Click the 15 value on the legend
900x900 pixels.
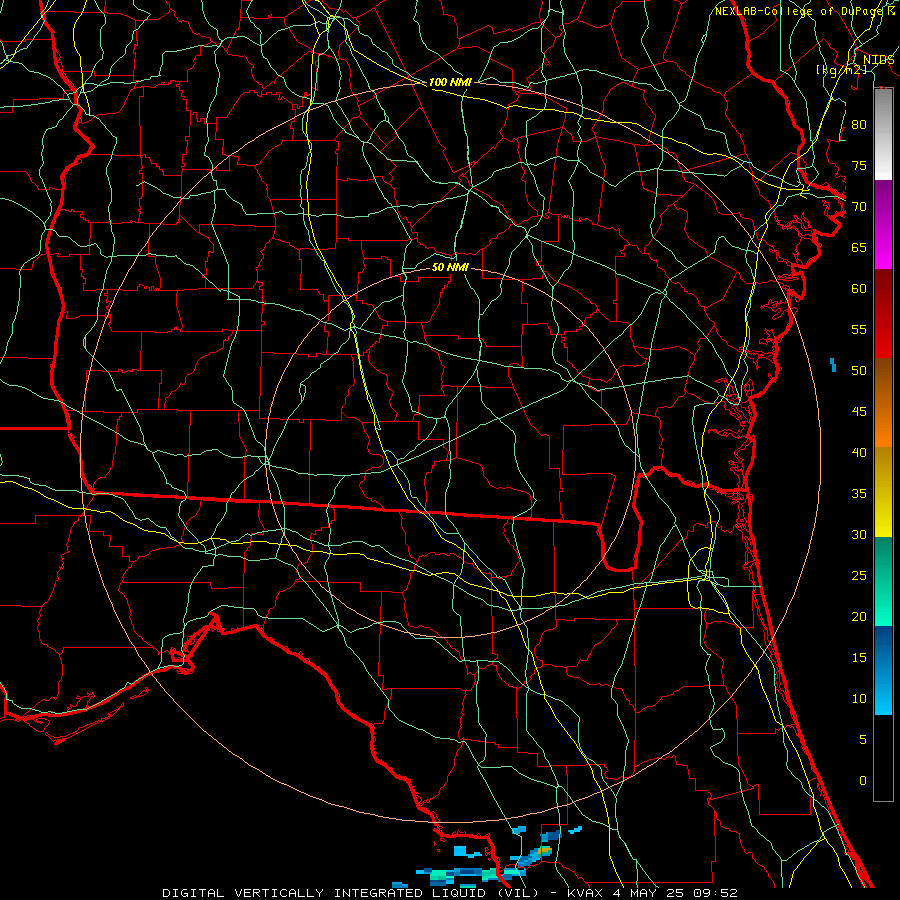click(x=859, y=658)
